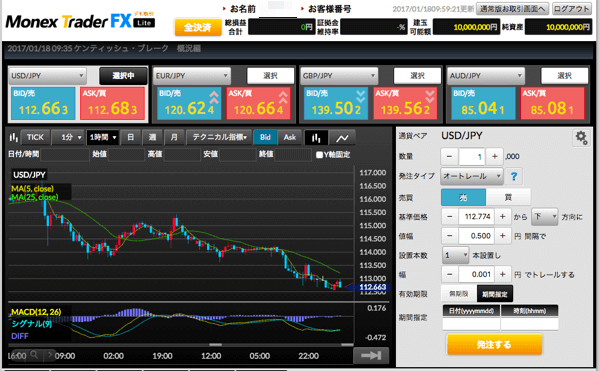Click the 選択 button for EUR/JPY
Viewport: 600px width, 371px height.
[x=271, y=76]
